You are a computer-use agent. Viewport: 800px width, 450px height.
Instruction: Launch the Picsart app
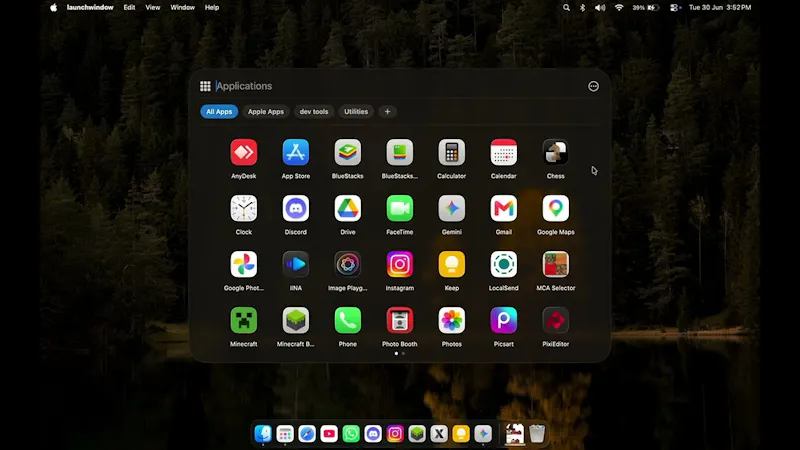(x=504, y=320)
